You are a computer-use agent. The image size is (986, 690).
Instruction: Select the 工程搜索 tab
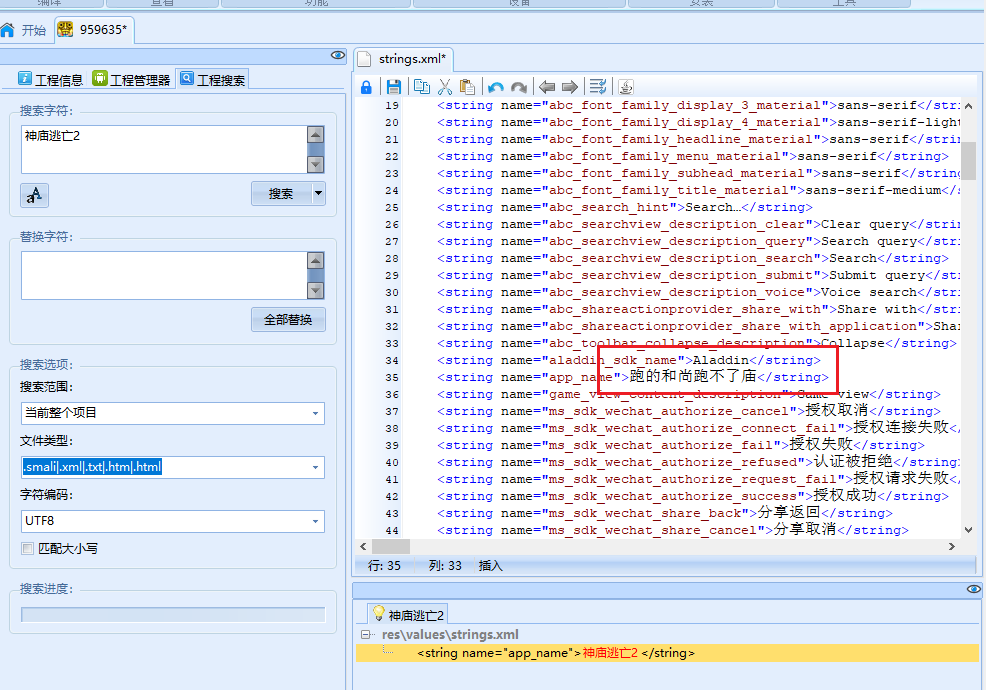coord(213,79)
